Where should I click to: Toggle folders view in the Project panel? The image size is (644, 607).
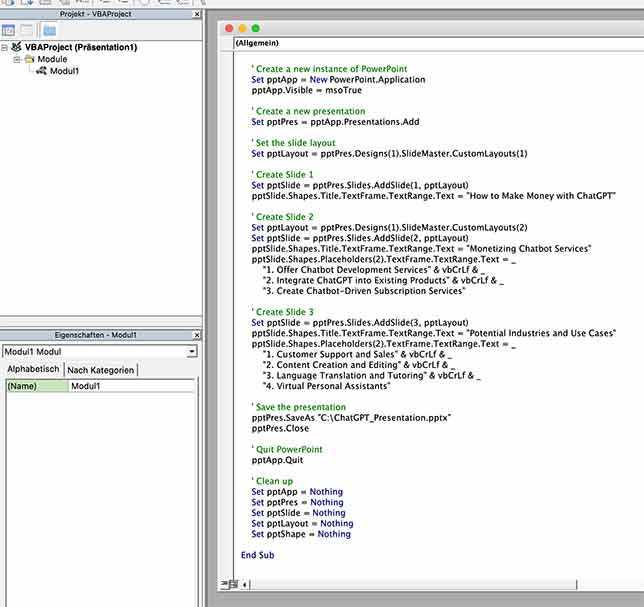click(x=49, y=30)
